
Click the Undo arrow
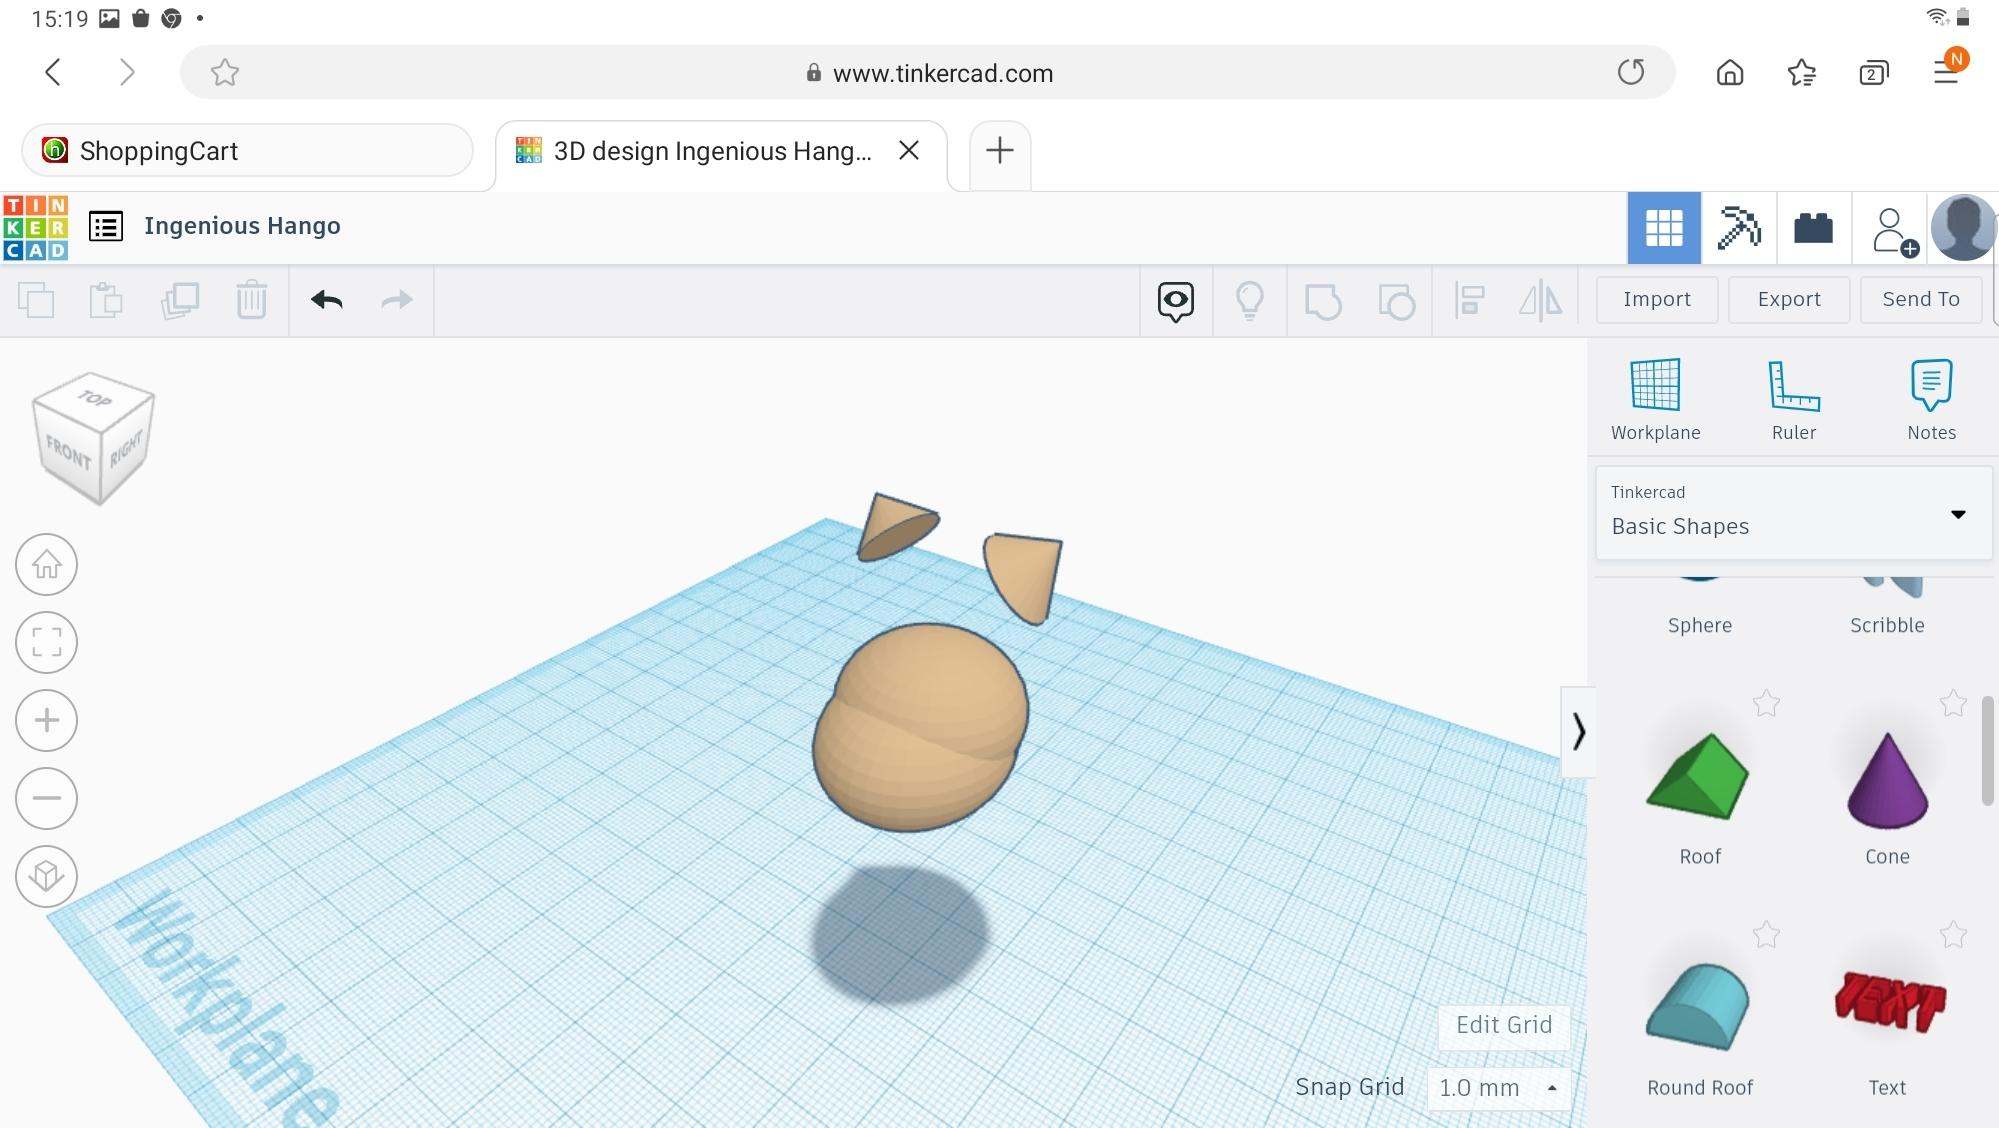point(326,300)
